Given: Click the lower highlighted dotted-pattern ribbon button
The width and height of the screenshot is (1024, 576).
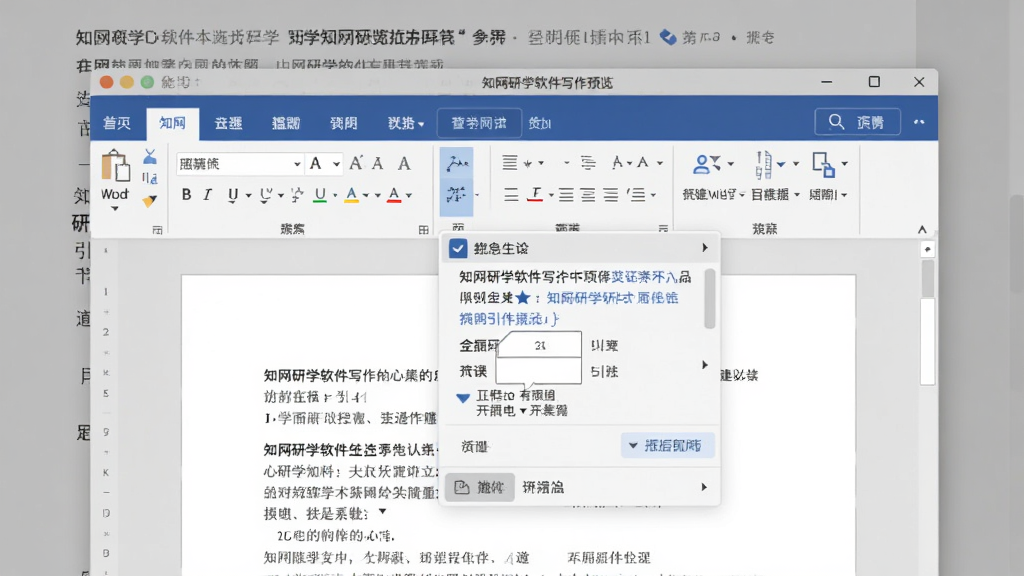Looking at the screenshot, I should tap(456, 195).
